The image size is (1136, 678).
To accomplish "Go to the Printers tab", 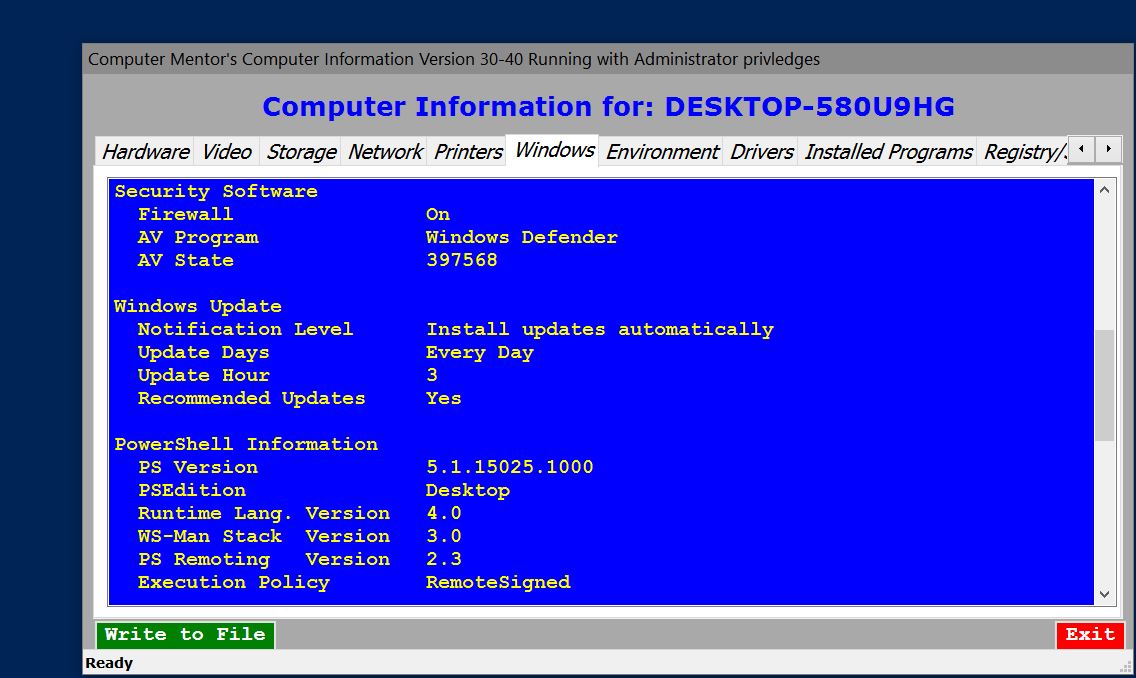I will tap(467, 152).
